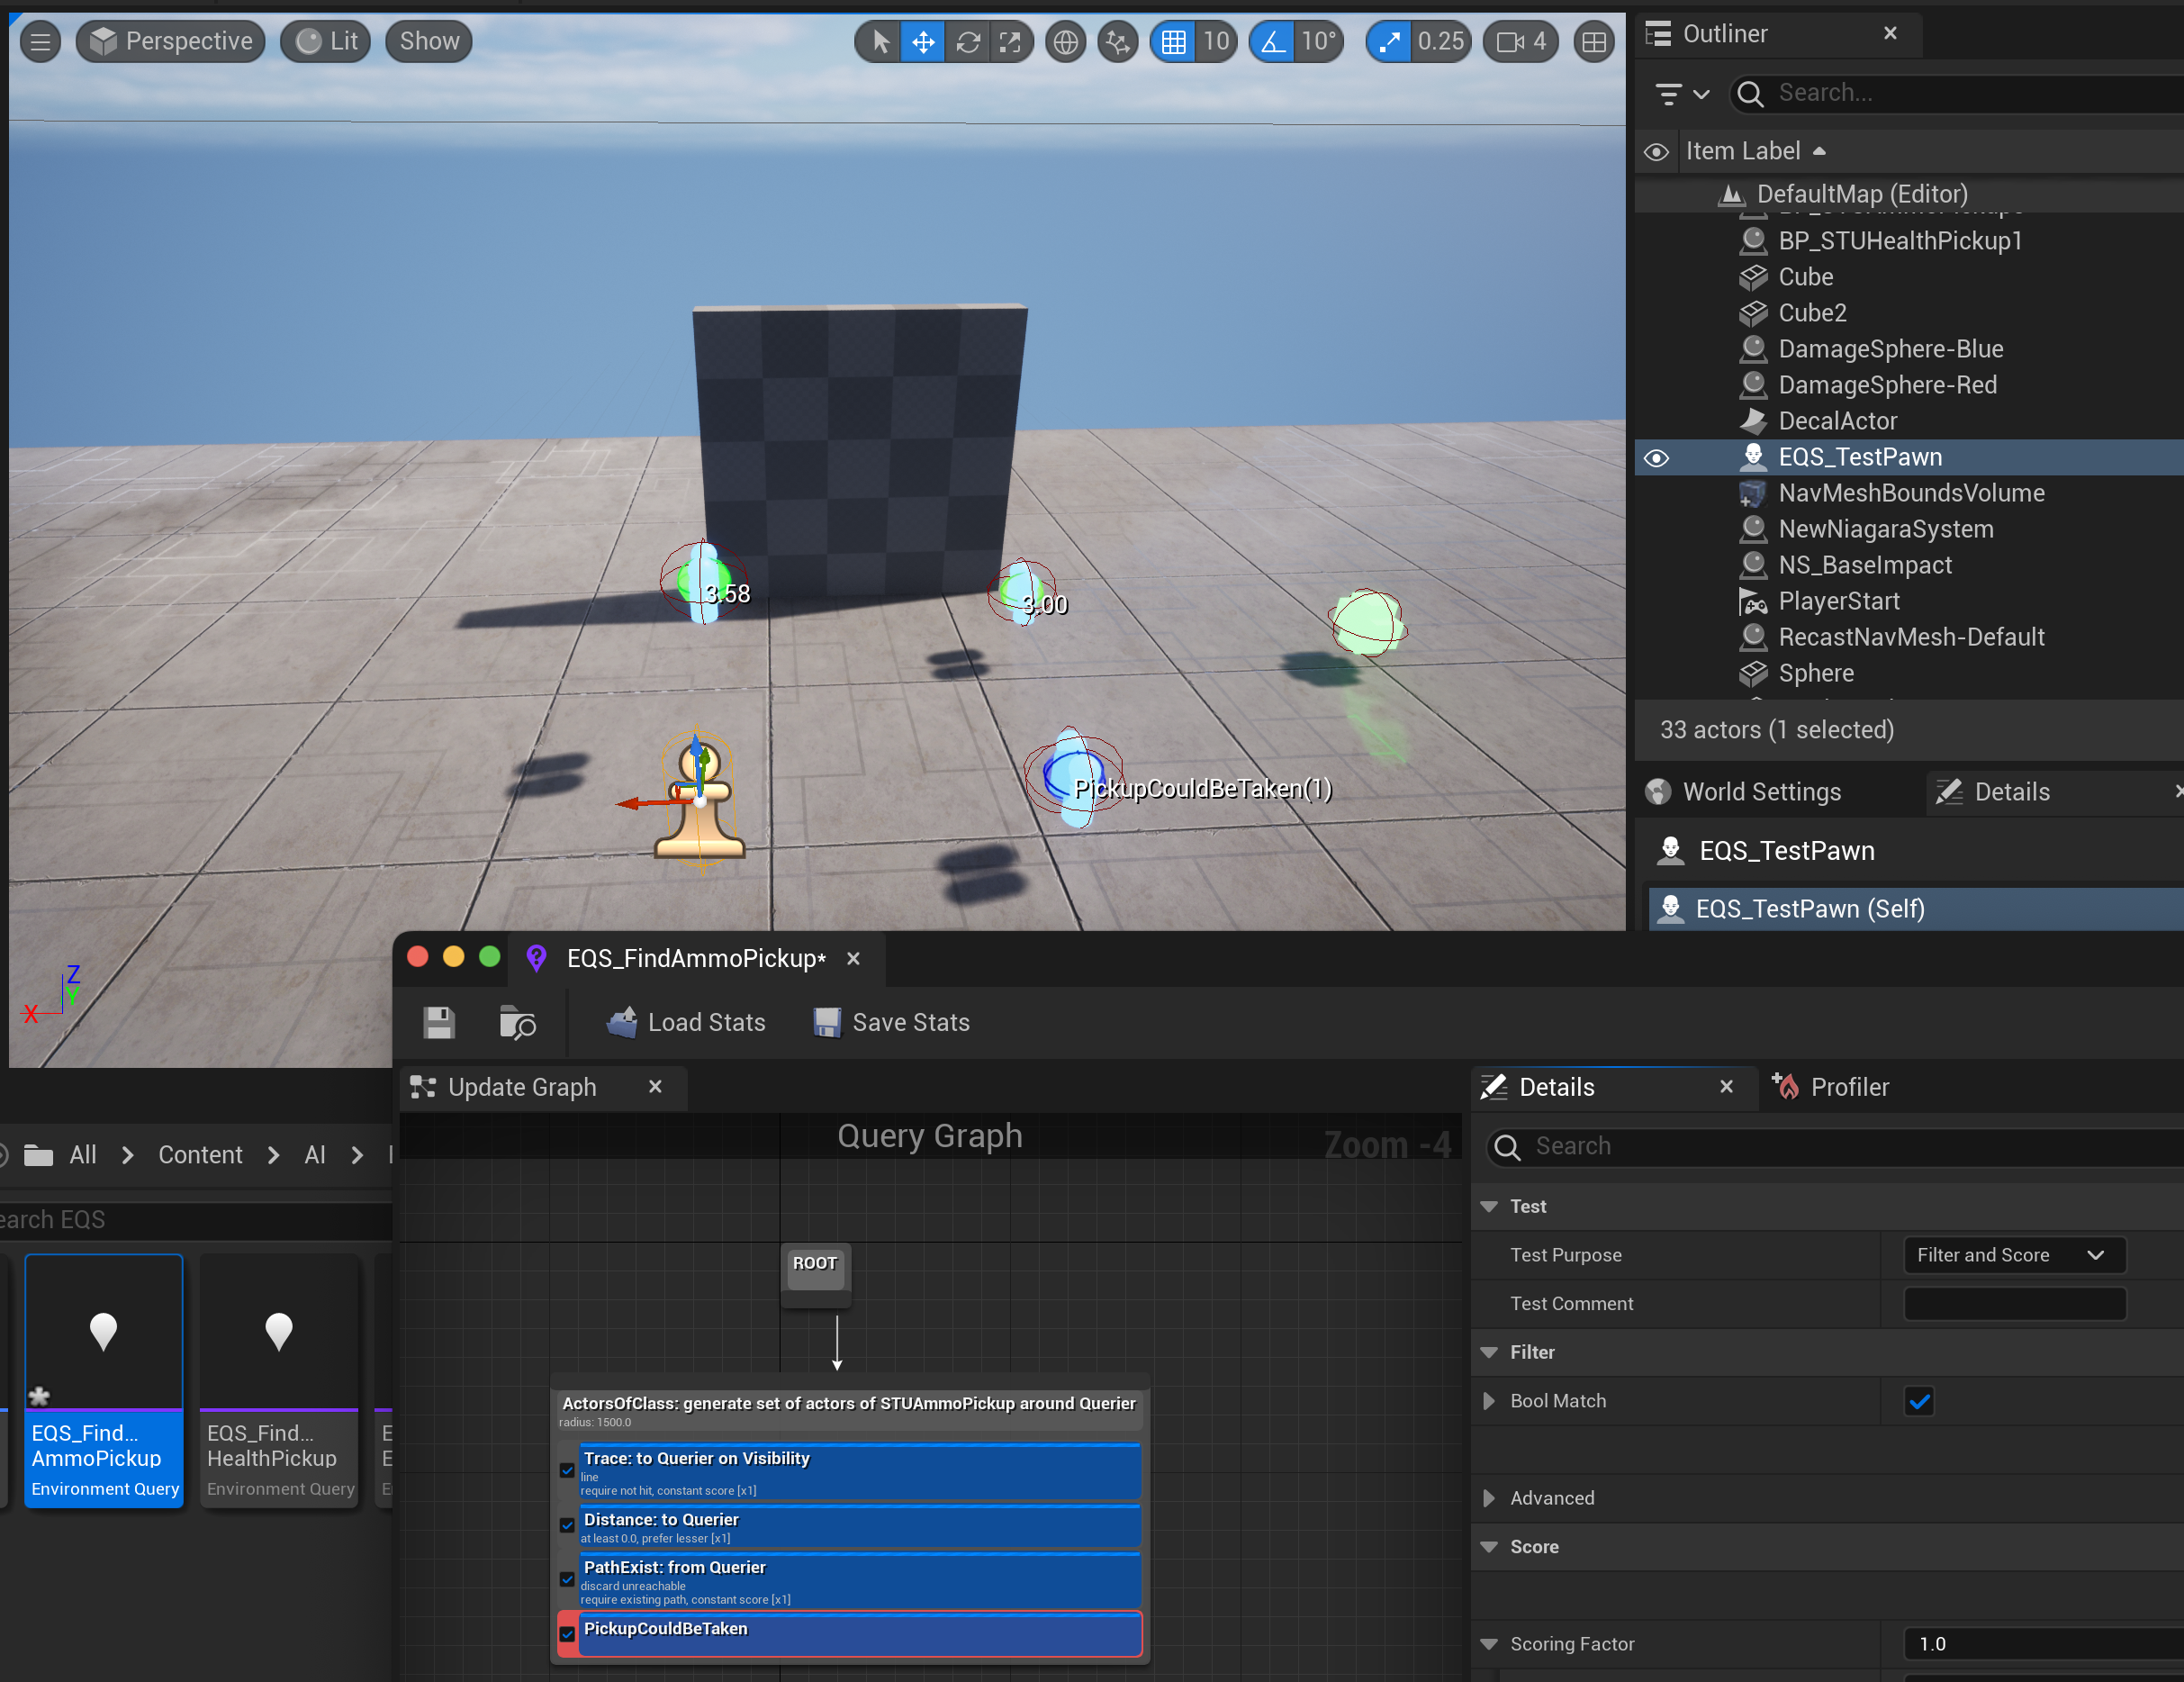Open the Lit view mode menu
Screen dimensions: 2184x1682
pyautogui.click(x=326, y=42)
